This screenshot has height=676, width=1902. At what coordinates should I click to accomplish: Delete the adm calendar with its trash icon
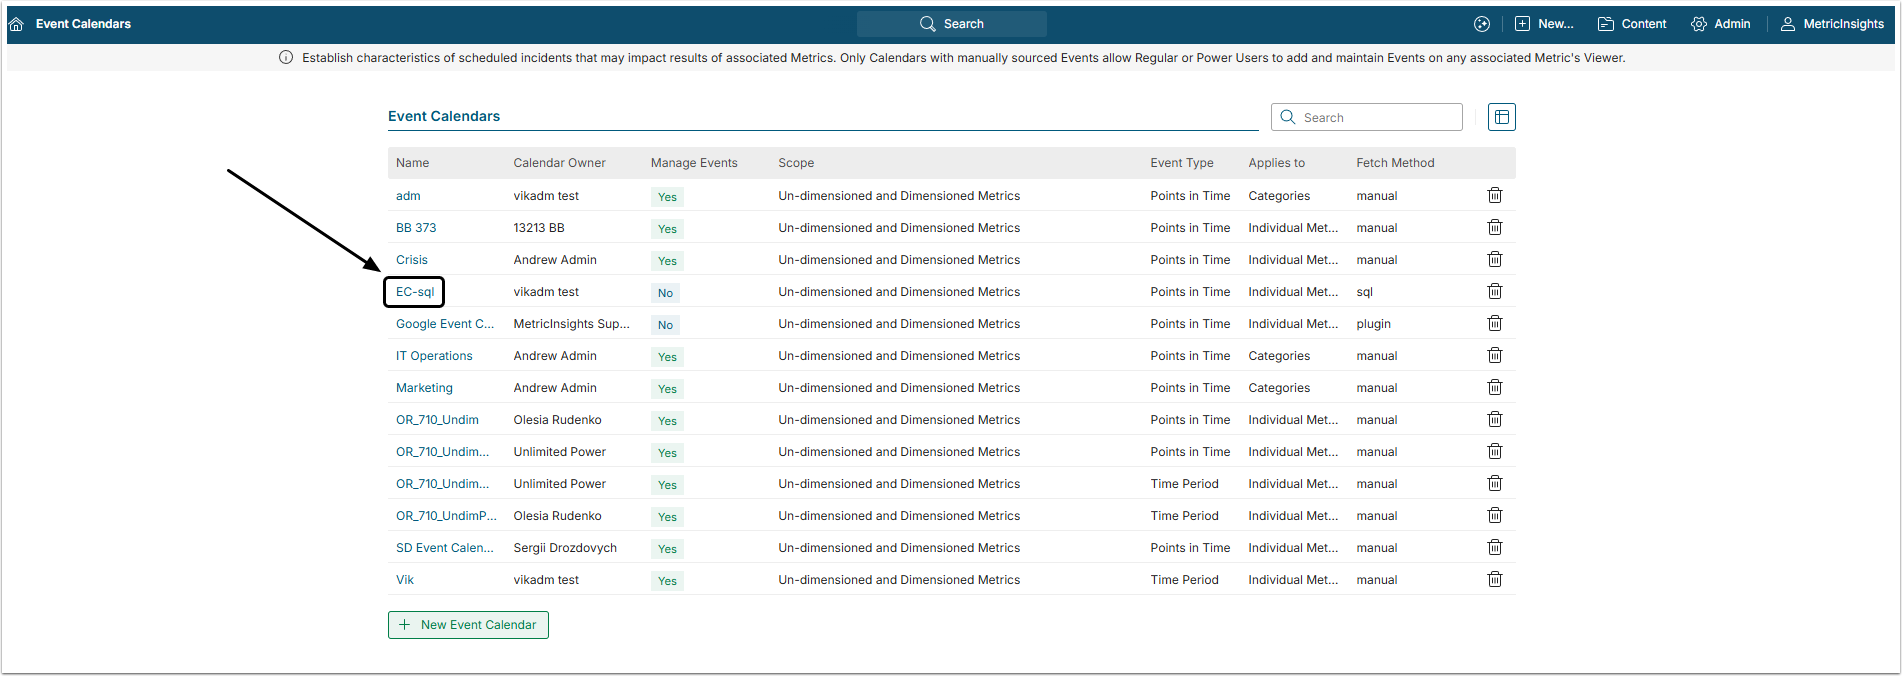pyautogui.click(x=1495, y=195)
